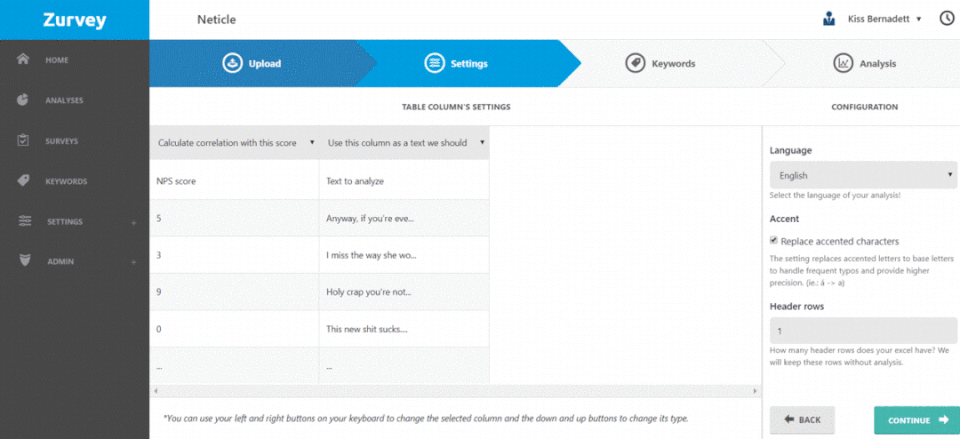This screenshot has width=960, height=439.
Task: Open the Analyses pie chart icon
Action: [x=23, y=100]
